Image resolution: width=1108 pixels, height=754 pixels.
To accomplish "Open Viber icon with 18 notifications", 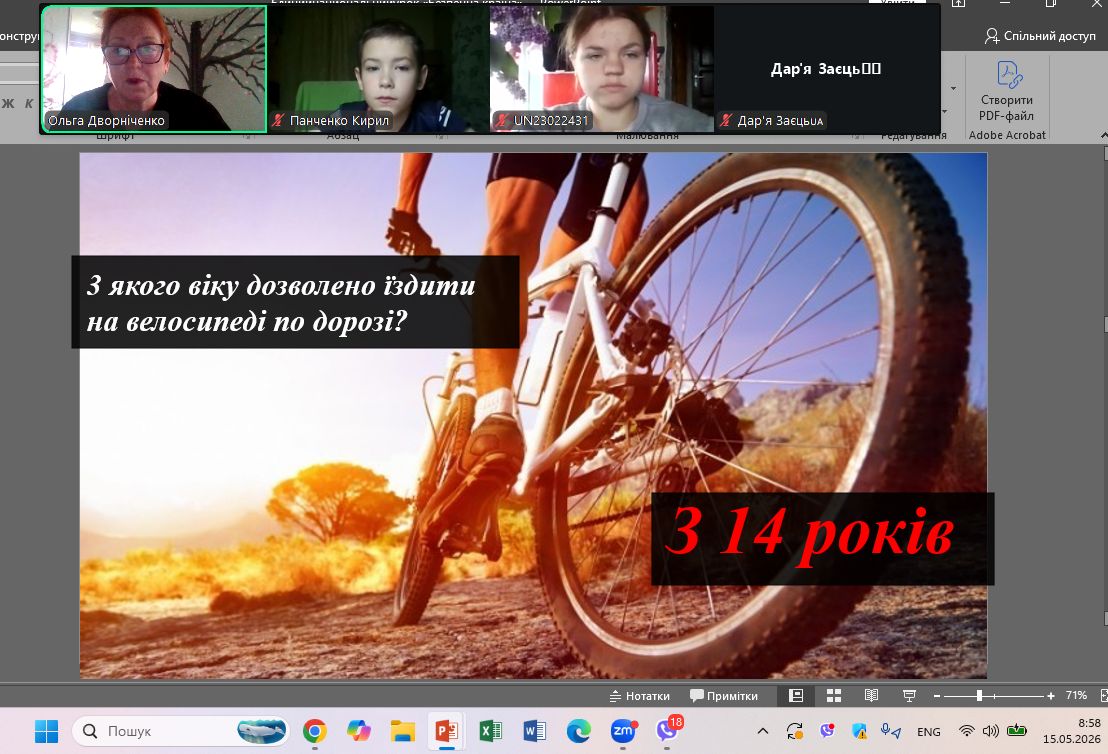I will (668, 729).
